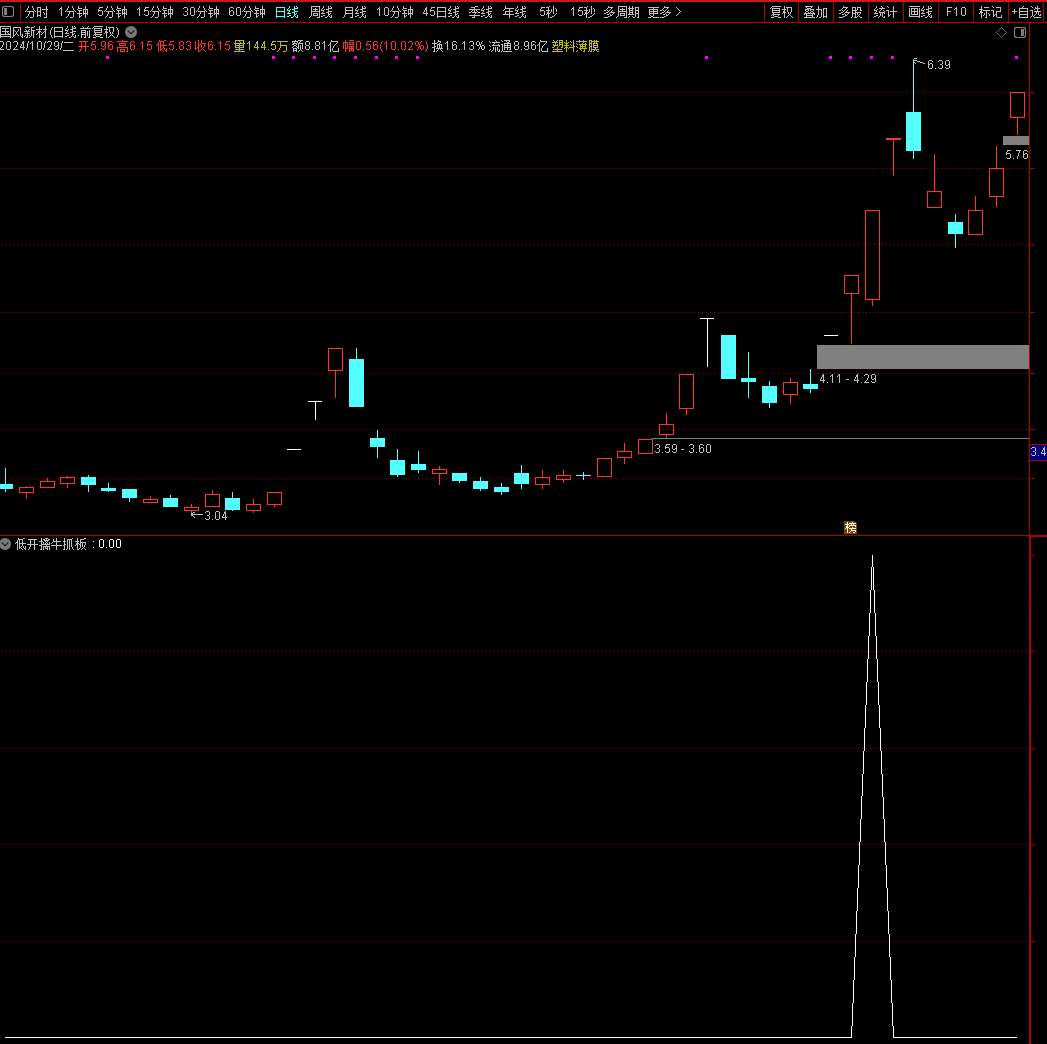Expand the 国风新材 chart title dropdown
This screenshot has width=1047, height=1044.
[131, 32]
